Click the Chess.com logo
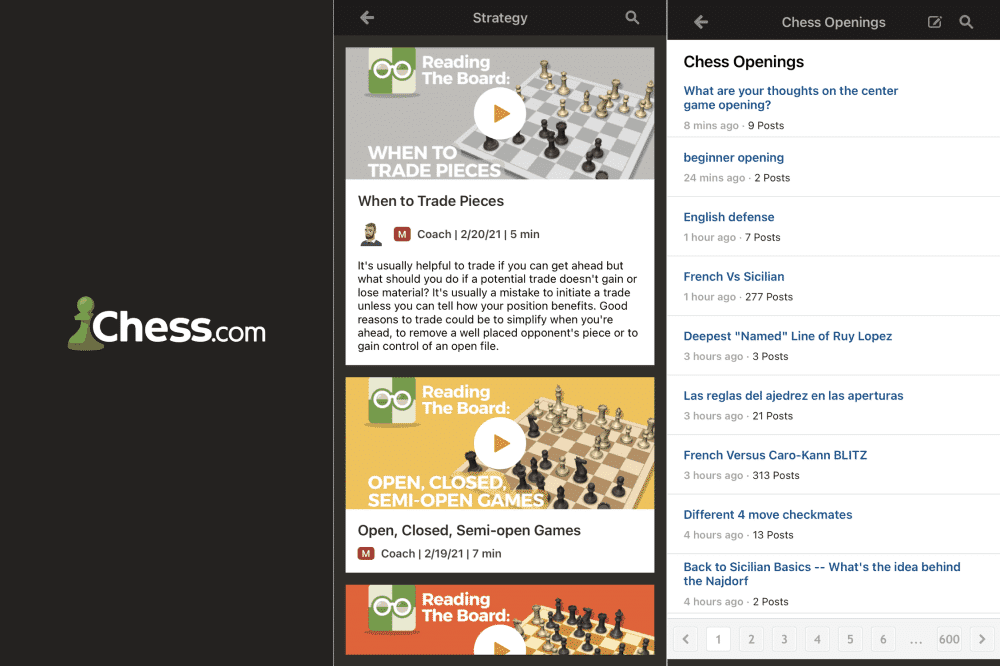 coord(167,324)
